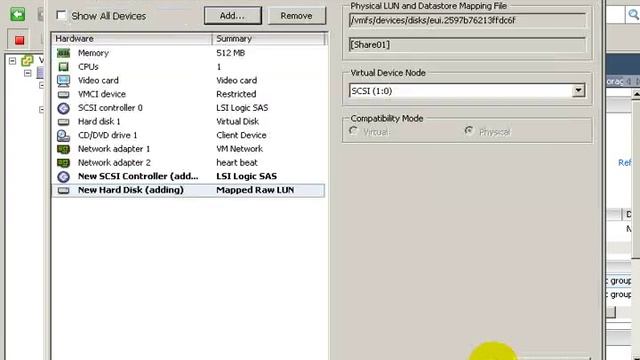640x360 pixels.
Task: Click the Hard disk 1 icon
Action: [63, 122]
